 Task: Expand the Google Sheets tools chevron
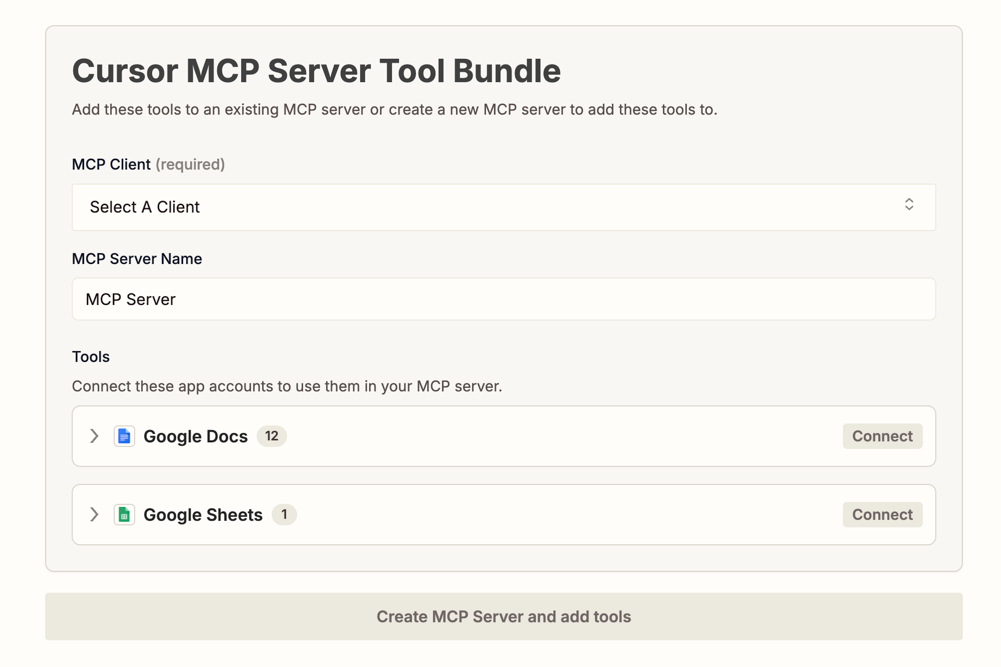tap(94, 515)
